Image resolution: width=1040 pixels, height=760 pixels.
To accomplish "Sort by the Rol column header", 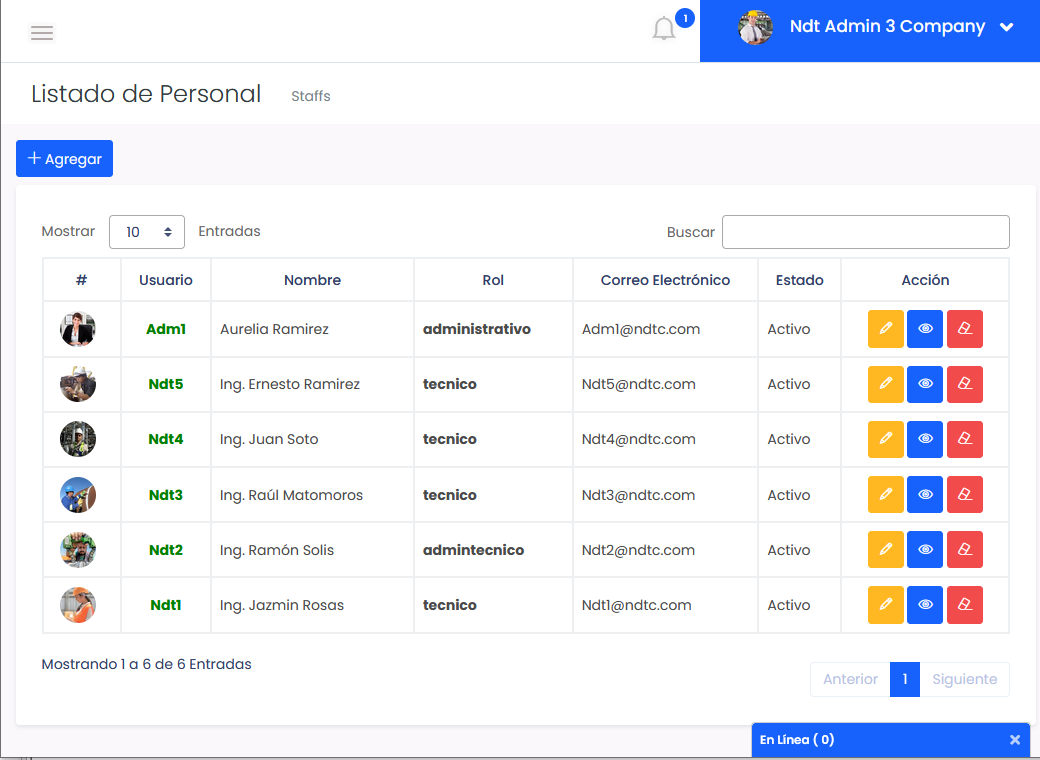I will coord(493,280).
